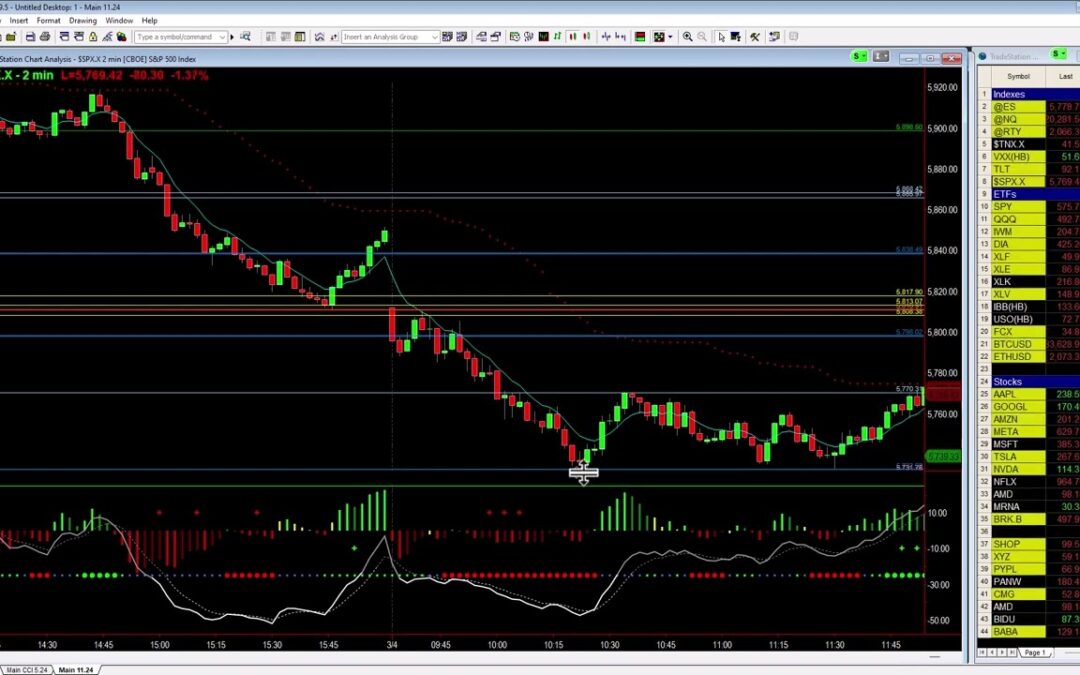Open the Drawing menu

tap(83, 20)
